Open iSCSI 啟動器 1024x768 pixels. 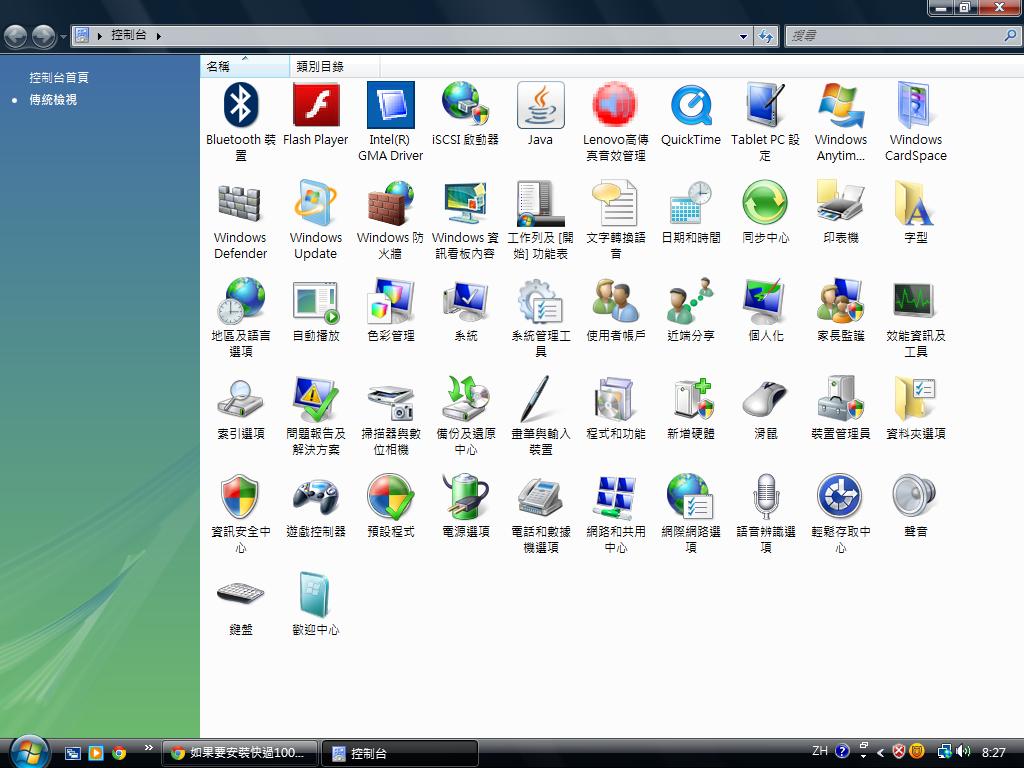(466, 114)
